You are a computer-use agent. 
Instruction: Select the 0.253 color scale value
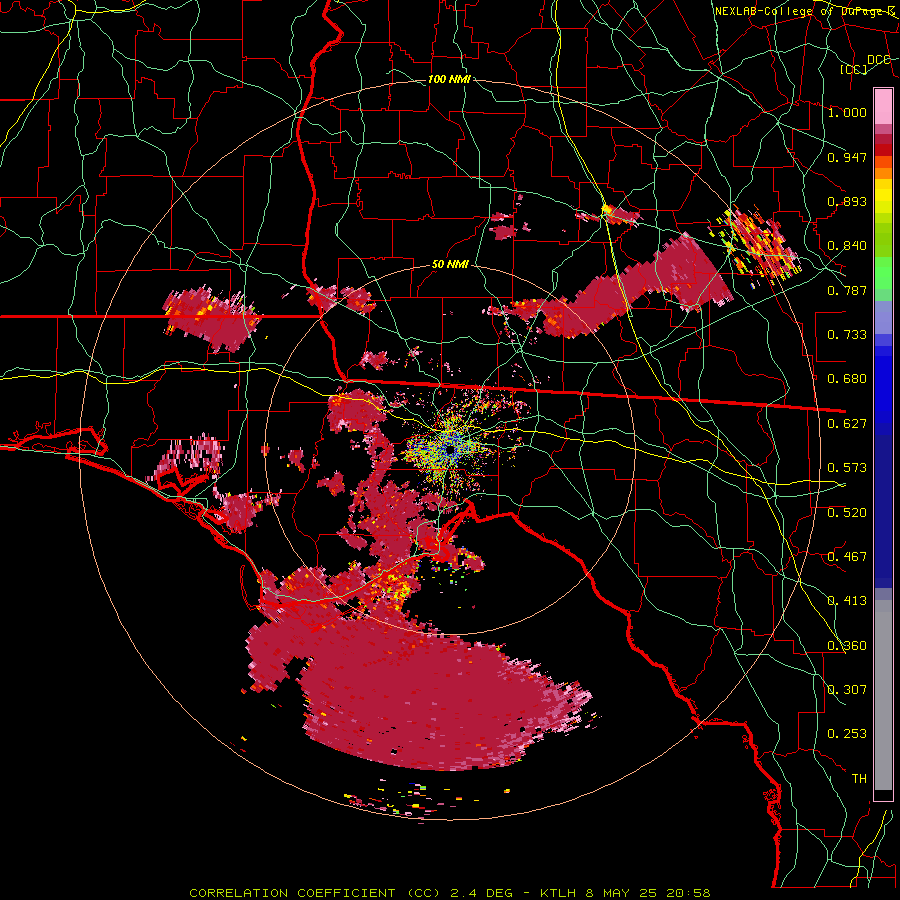tap(847, 734)
